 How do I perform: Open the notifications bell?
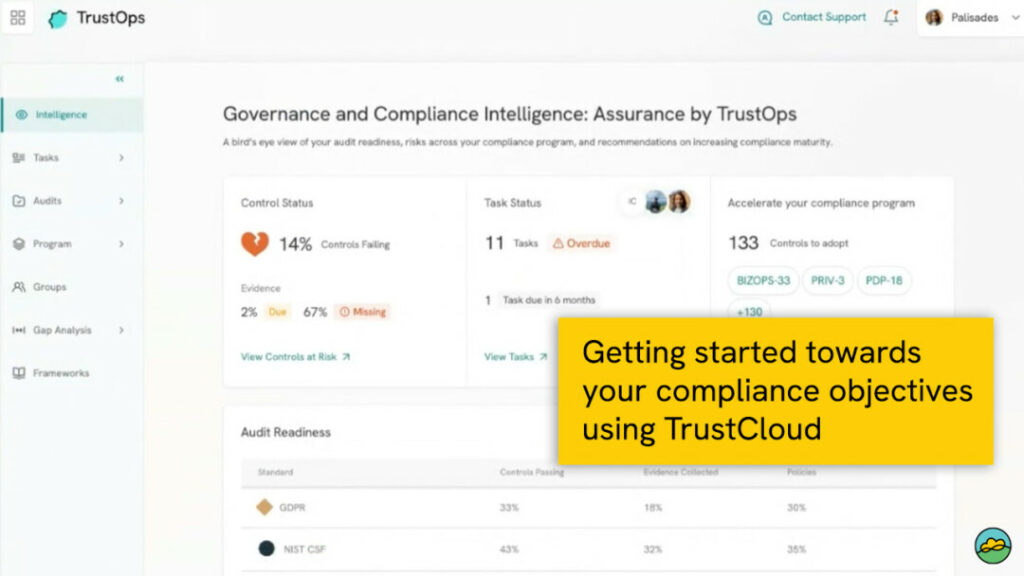pyautogui.click(x=891, y=17)
